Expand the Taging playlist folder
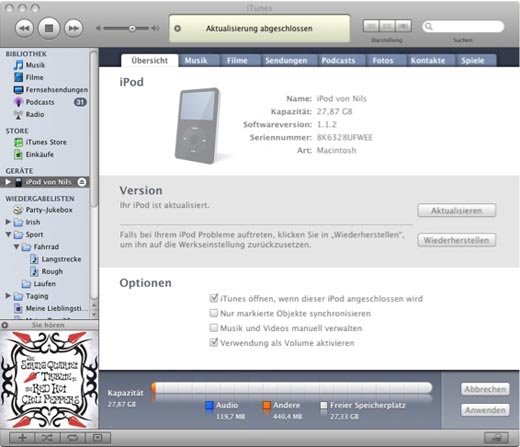 pyautogui.click(x=8, y=296)
